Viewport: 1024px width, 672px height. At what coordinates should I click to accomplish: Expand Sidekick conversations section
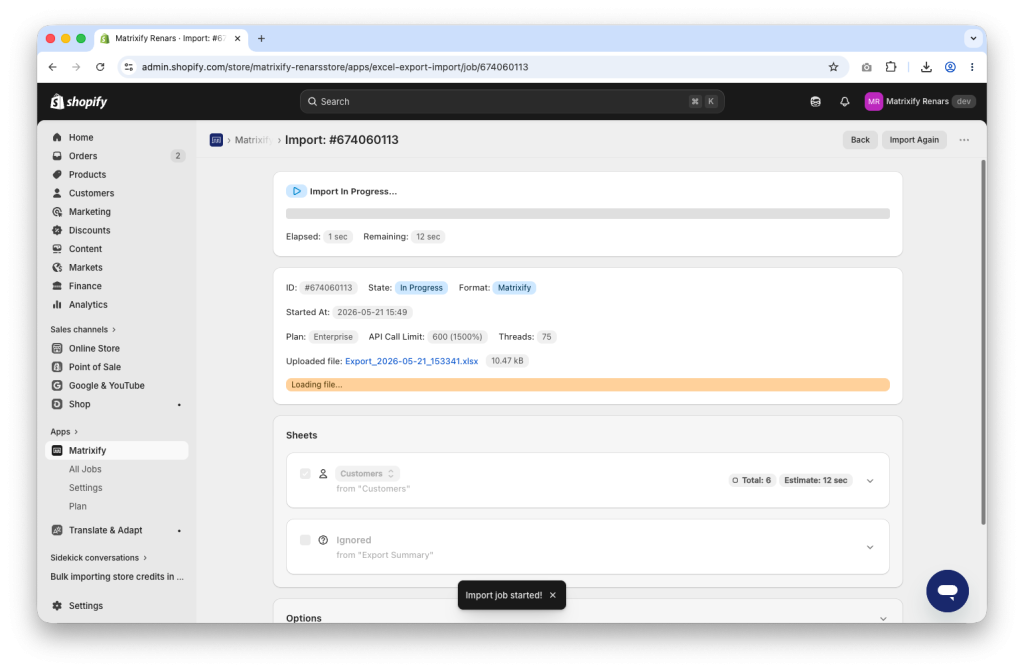[x=99, y=558]
